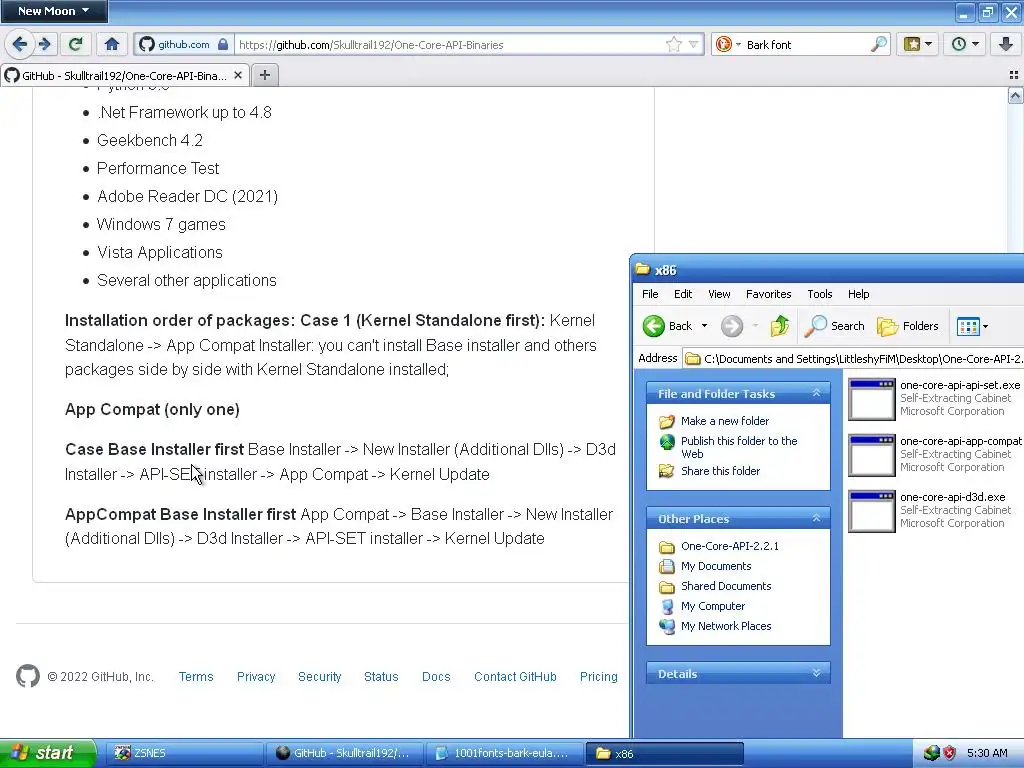Open the browser home page
This screenshot has height=768, width=1024.
click(112, 44)
